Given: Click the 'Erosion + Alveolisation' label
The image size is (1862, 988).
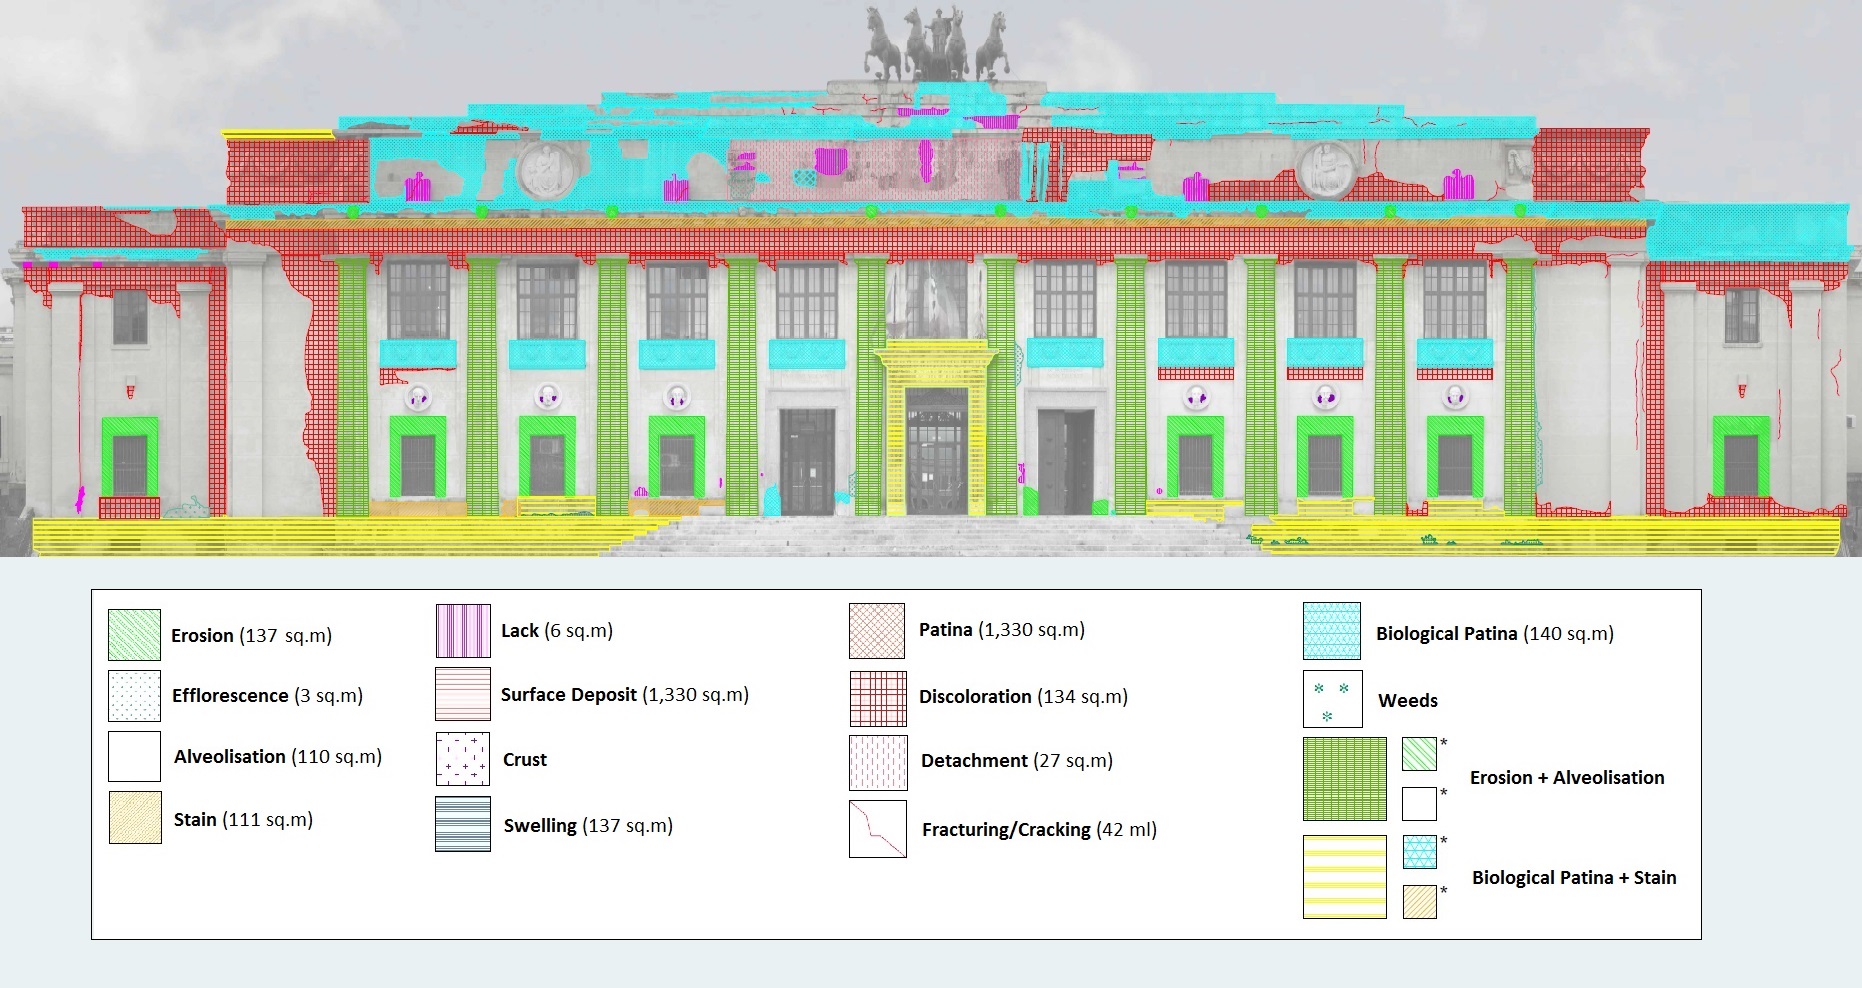Looking at the screenshot, I should 1567,778.
